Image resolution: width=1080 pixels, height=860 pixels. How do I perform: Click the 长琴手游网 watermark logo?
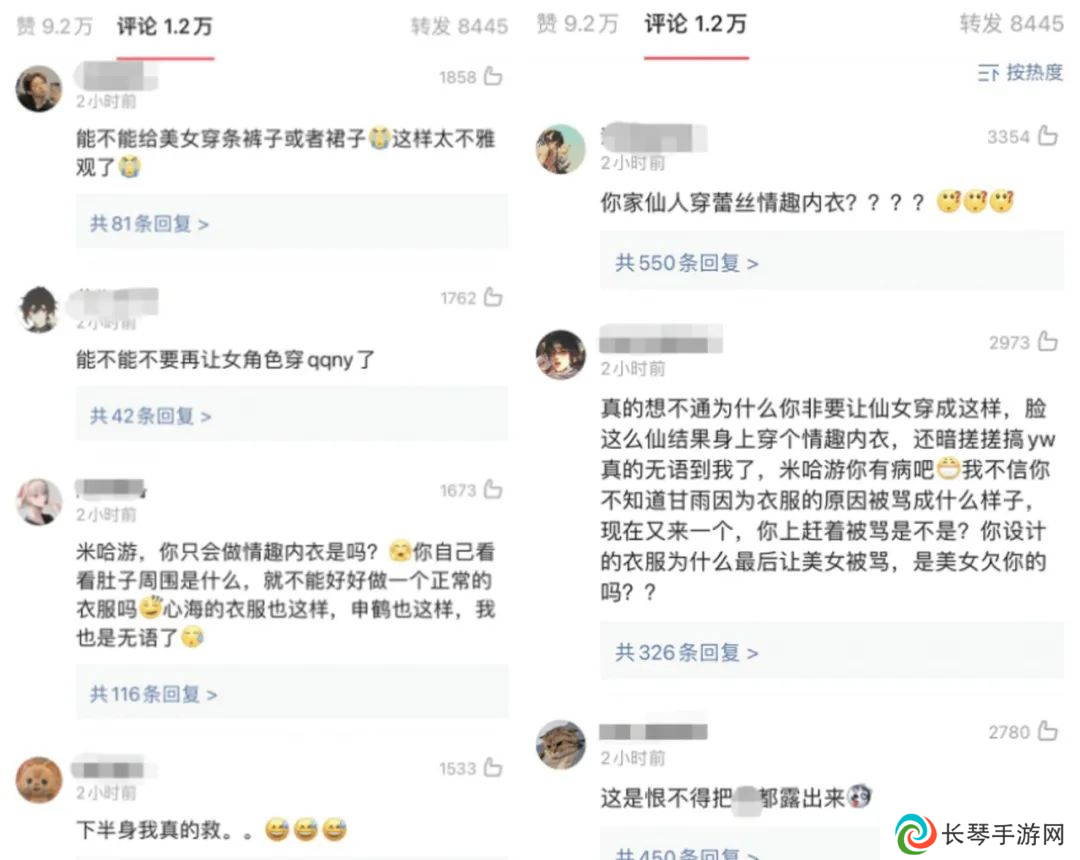click(x=980, y=834)
